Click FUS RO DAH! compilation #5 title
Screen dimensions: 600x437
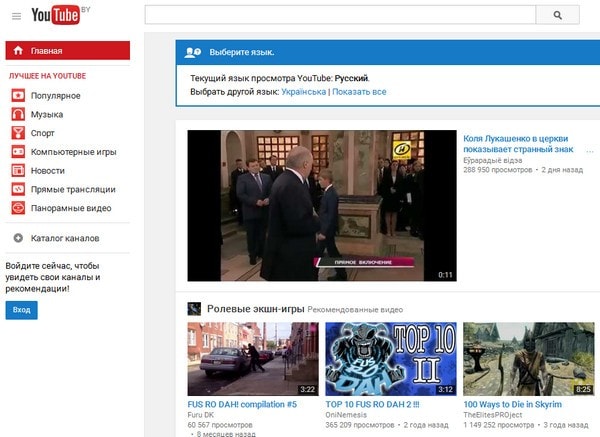pyautogui.click(x=242, y=404)
